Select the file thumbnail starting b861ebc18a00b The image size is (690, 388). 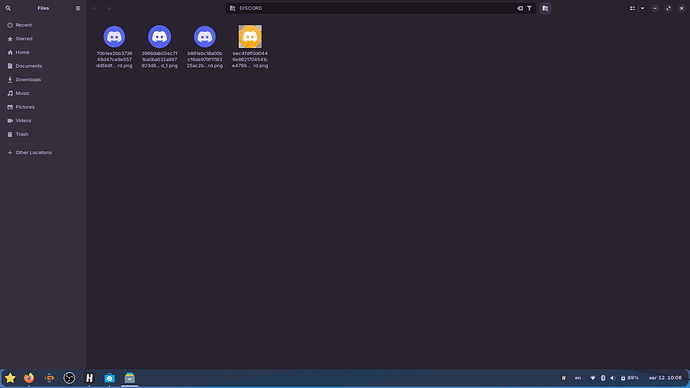(205, 37)
